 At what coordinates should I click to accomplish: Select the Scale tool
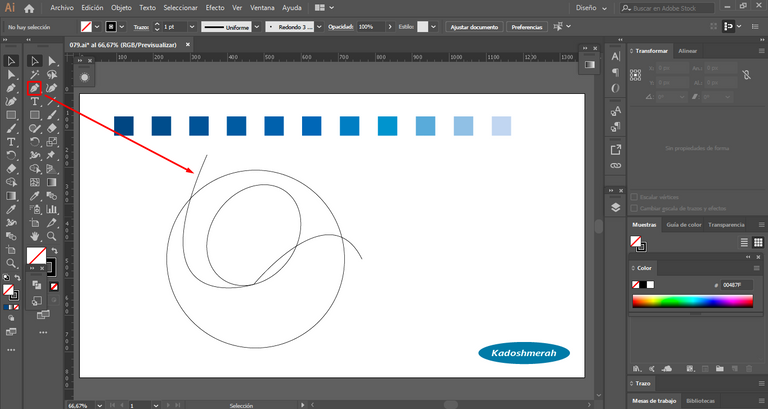[x=51, y=142]
